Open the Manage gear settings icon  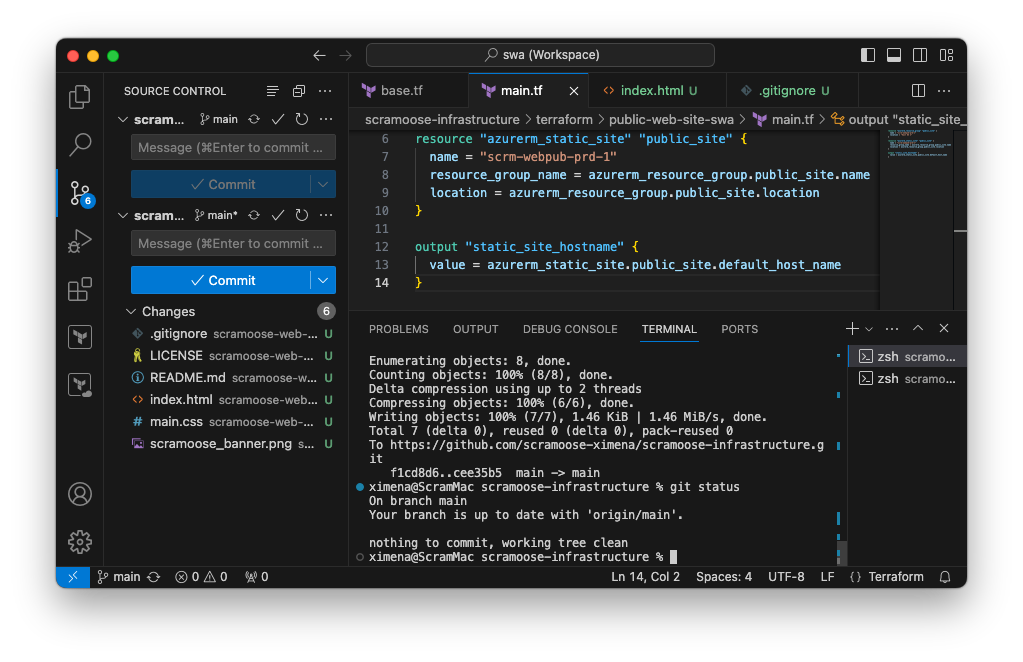coord(80,542)
